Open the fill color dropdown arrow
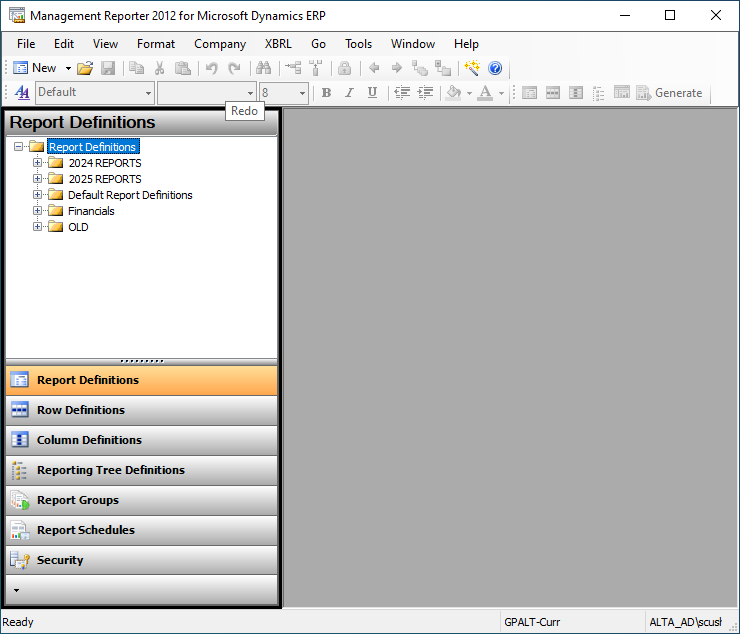This screenshot has width=740, height=634. [469, 93]
